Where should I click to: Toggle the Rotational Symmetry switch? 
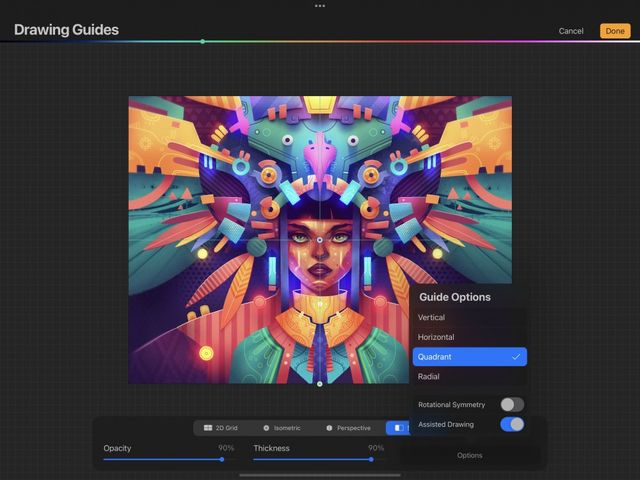[x=512, y=404]
